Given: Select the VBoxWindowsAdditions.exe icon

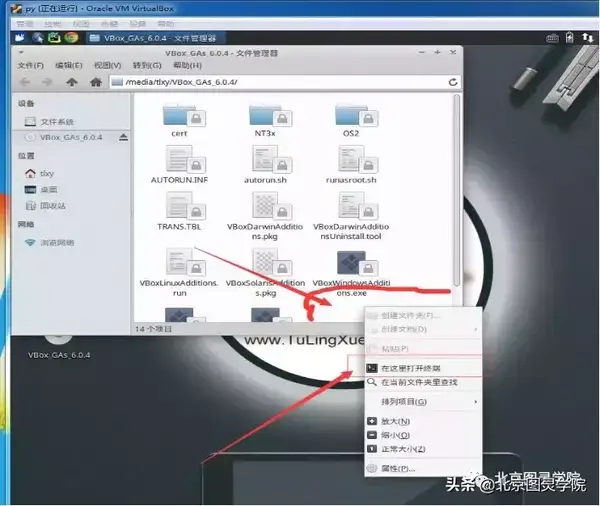Looking at the screenshot, I should coord(358,263).
